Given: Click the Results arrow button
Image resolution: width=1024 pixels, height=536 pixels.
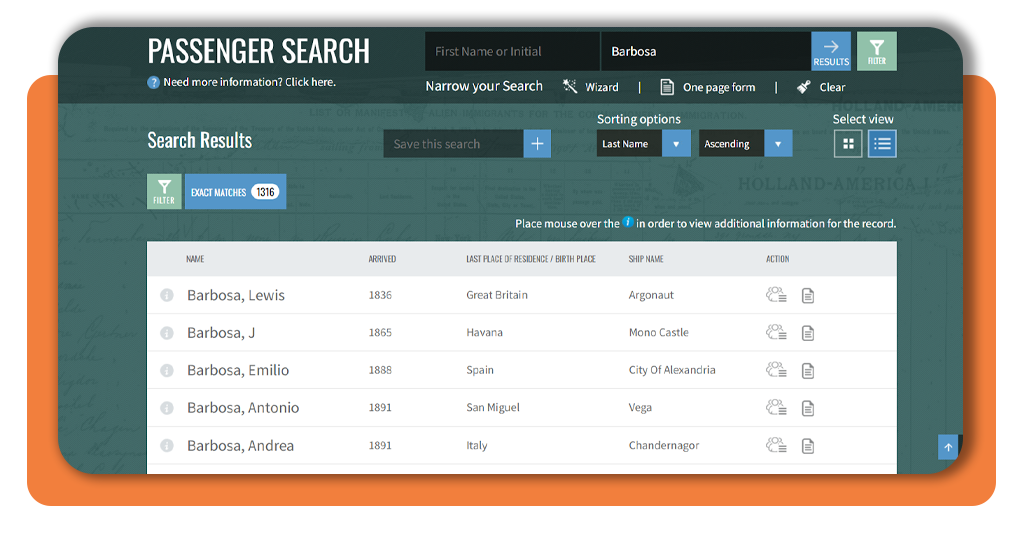Looking at the screenshot, I should (830, 51).
